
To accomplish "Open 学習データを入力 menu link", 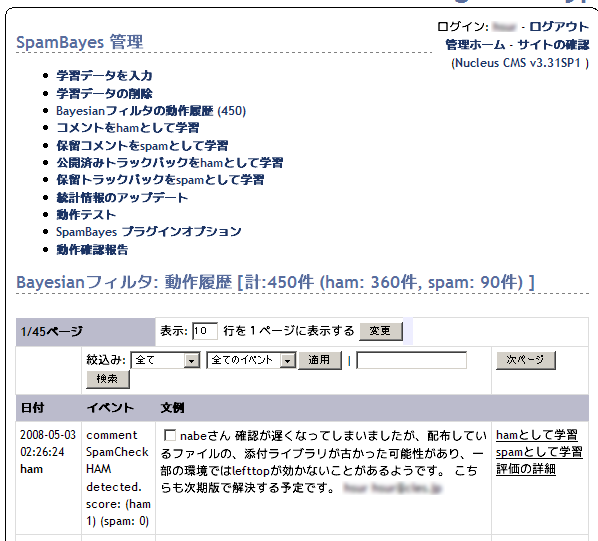I will 104,75.
